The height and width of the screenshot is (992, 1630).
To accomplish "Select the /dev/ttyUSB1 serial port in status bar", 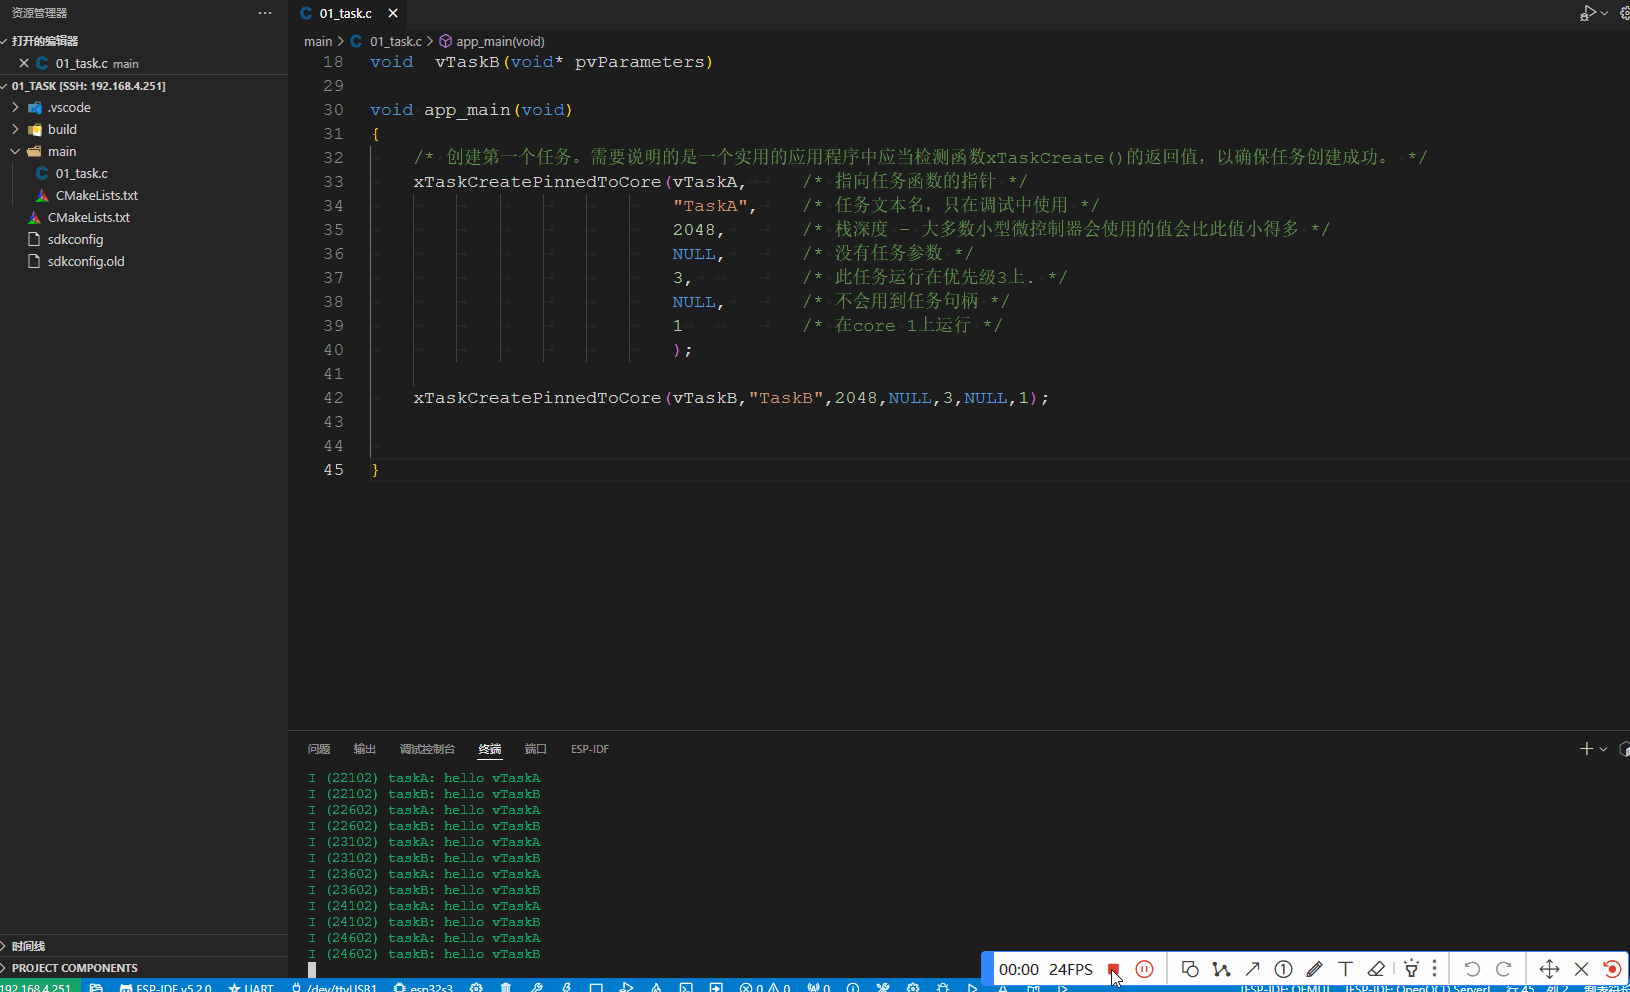I will tap(334, 987).
